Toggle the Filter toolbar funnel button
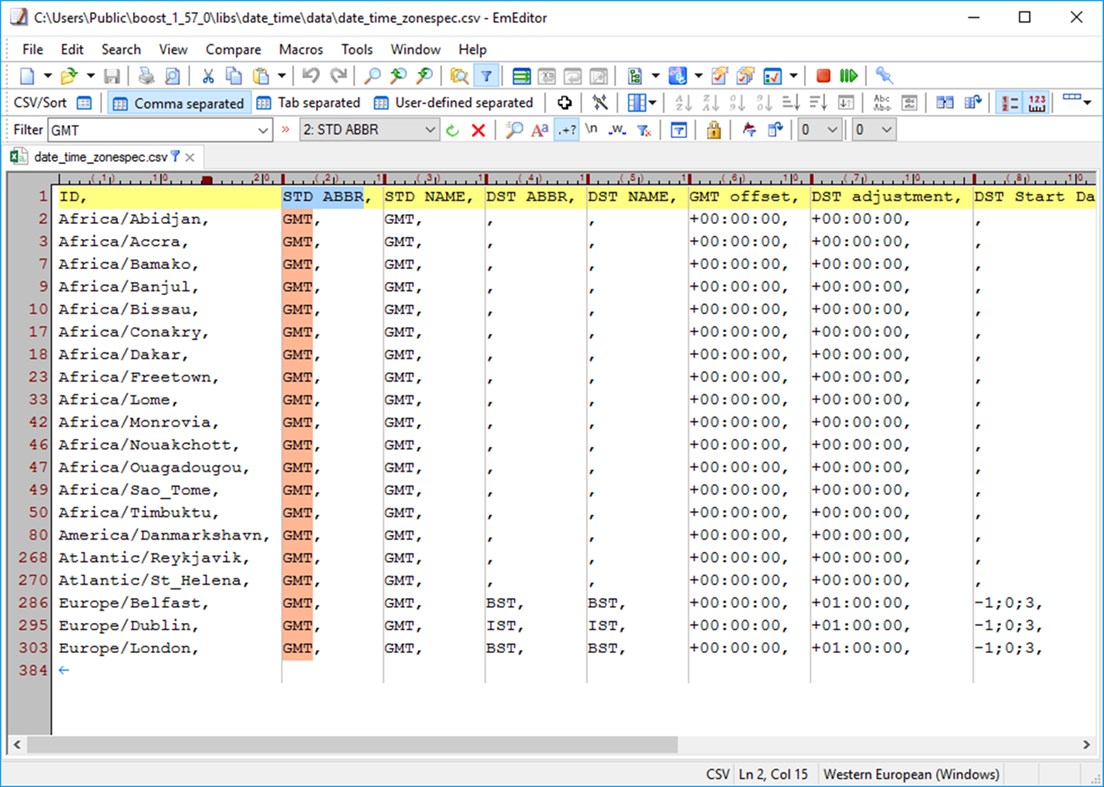This screenshot has width=1104, height=787. point(486,75)
